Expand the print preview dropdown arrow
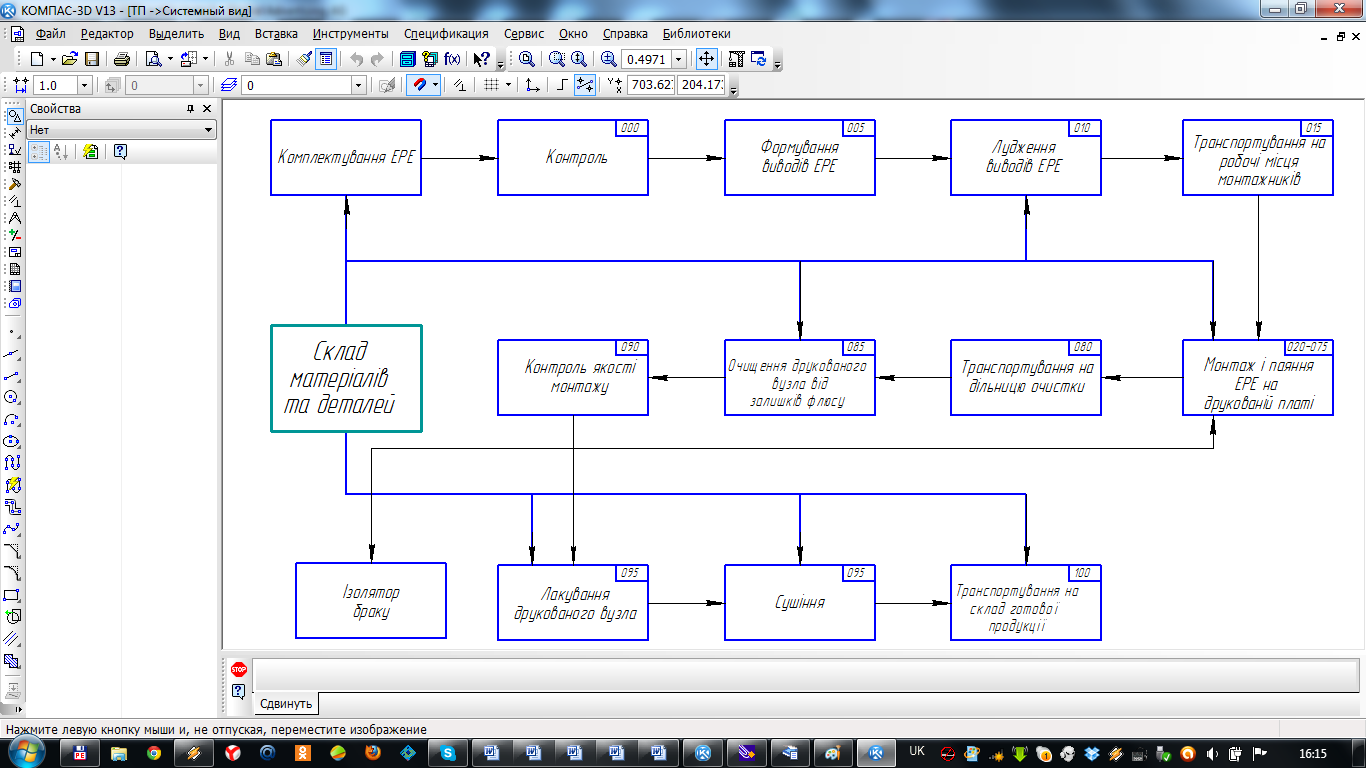This screenshot has height=768, width=1366. pos(170,59)
